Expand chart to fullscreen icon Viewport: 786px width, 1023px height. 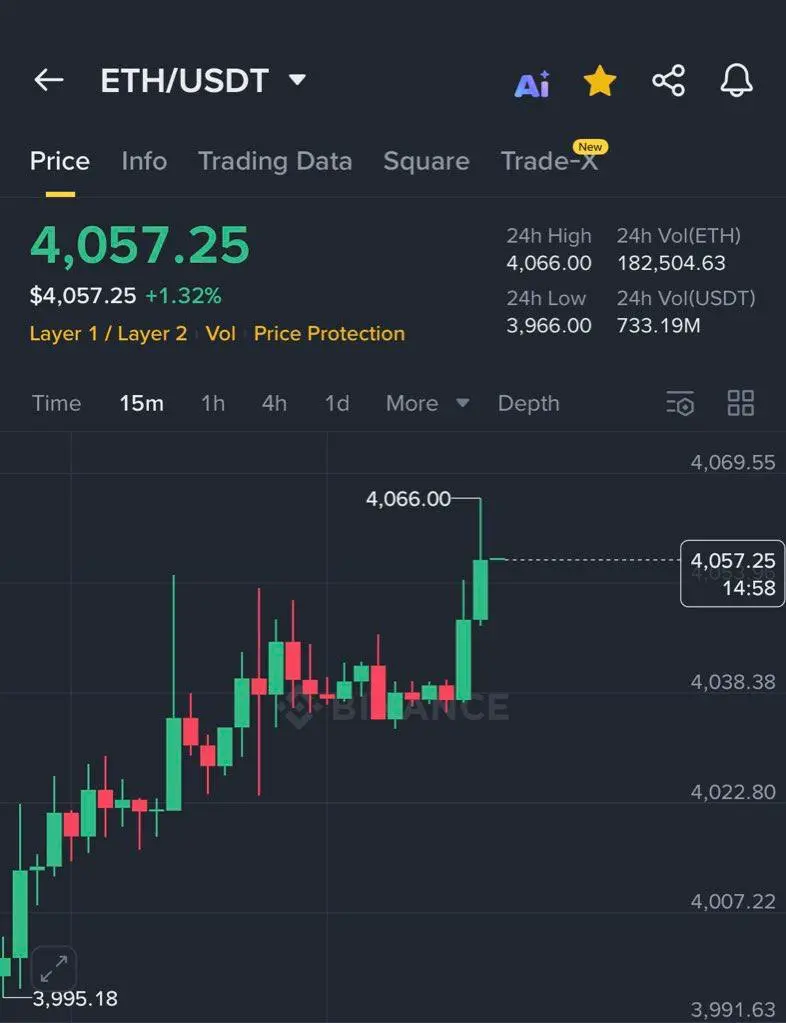[53, 969]
